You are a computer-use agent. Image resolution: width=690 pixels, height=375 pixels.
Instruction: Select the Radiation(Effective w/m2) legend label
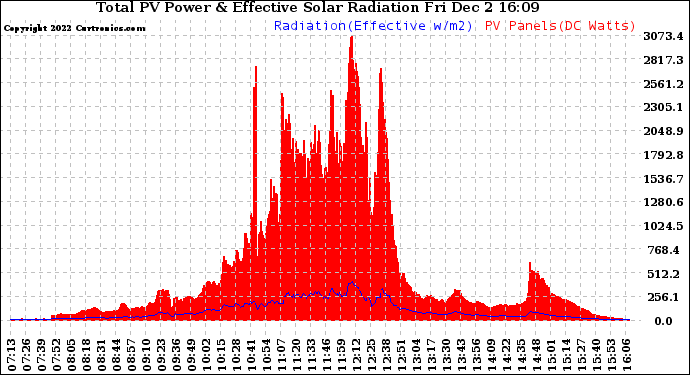coord(373,26)
